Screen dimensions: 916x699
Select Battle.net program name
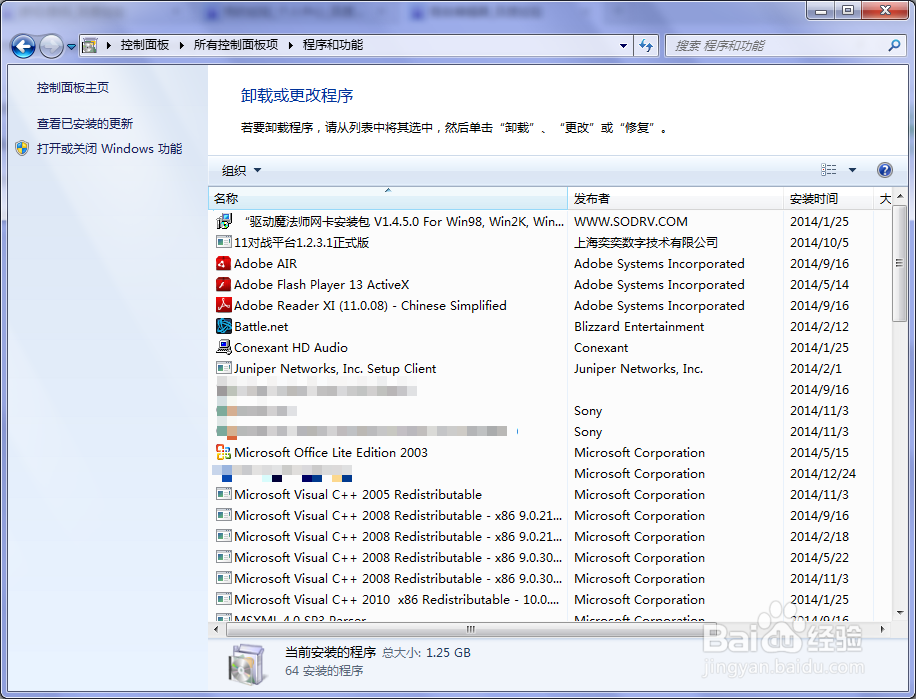coord(261,326)
